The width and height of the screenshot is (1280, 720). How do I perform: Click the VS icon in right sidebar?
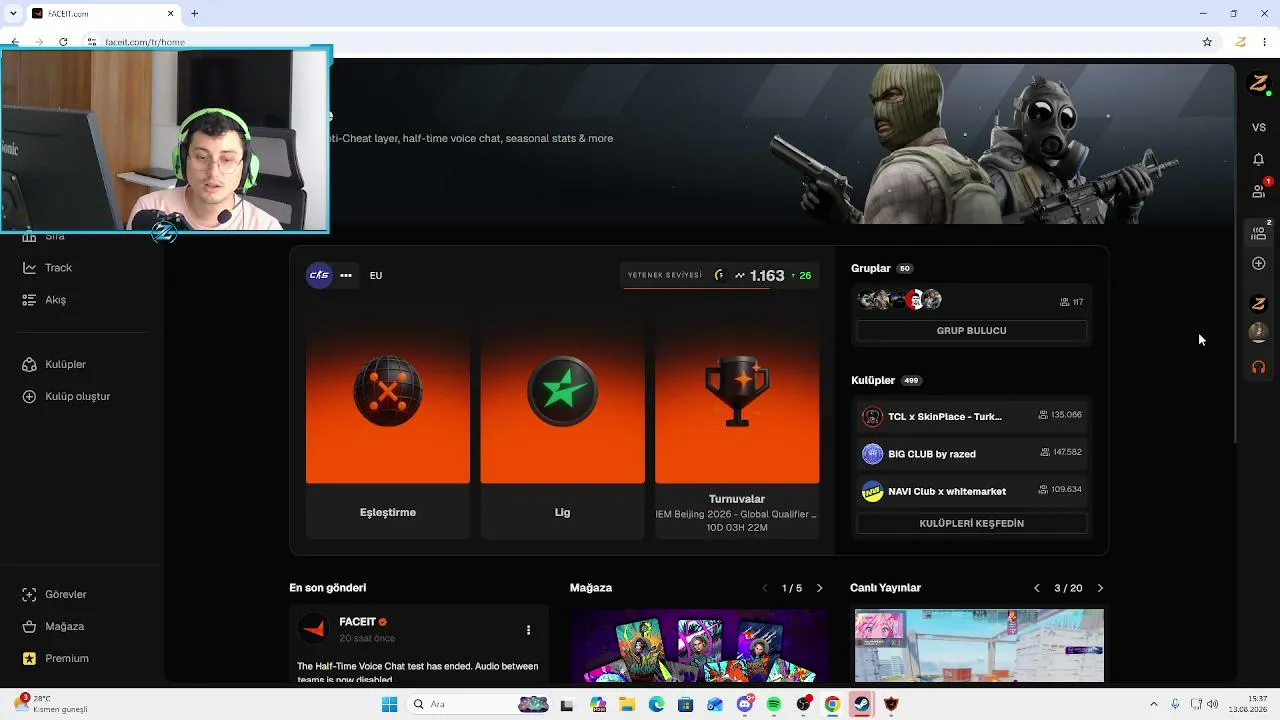coord(1259,128)
